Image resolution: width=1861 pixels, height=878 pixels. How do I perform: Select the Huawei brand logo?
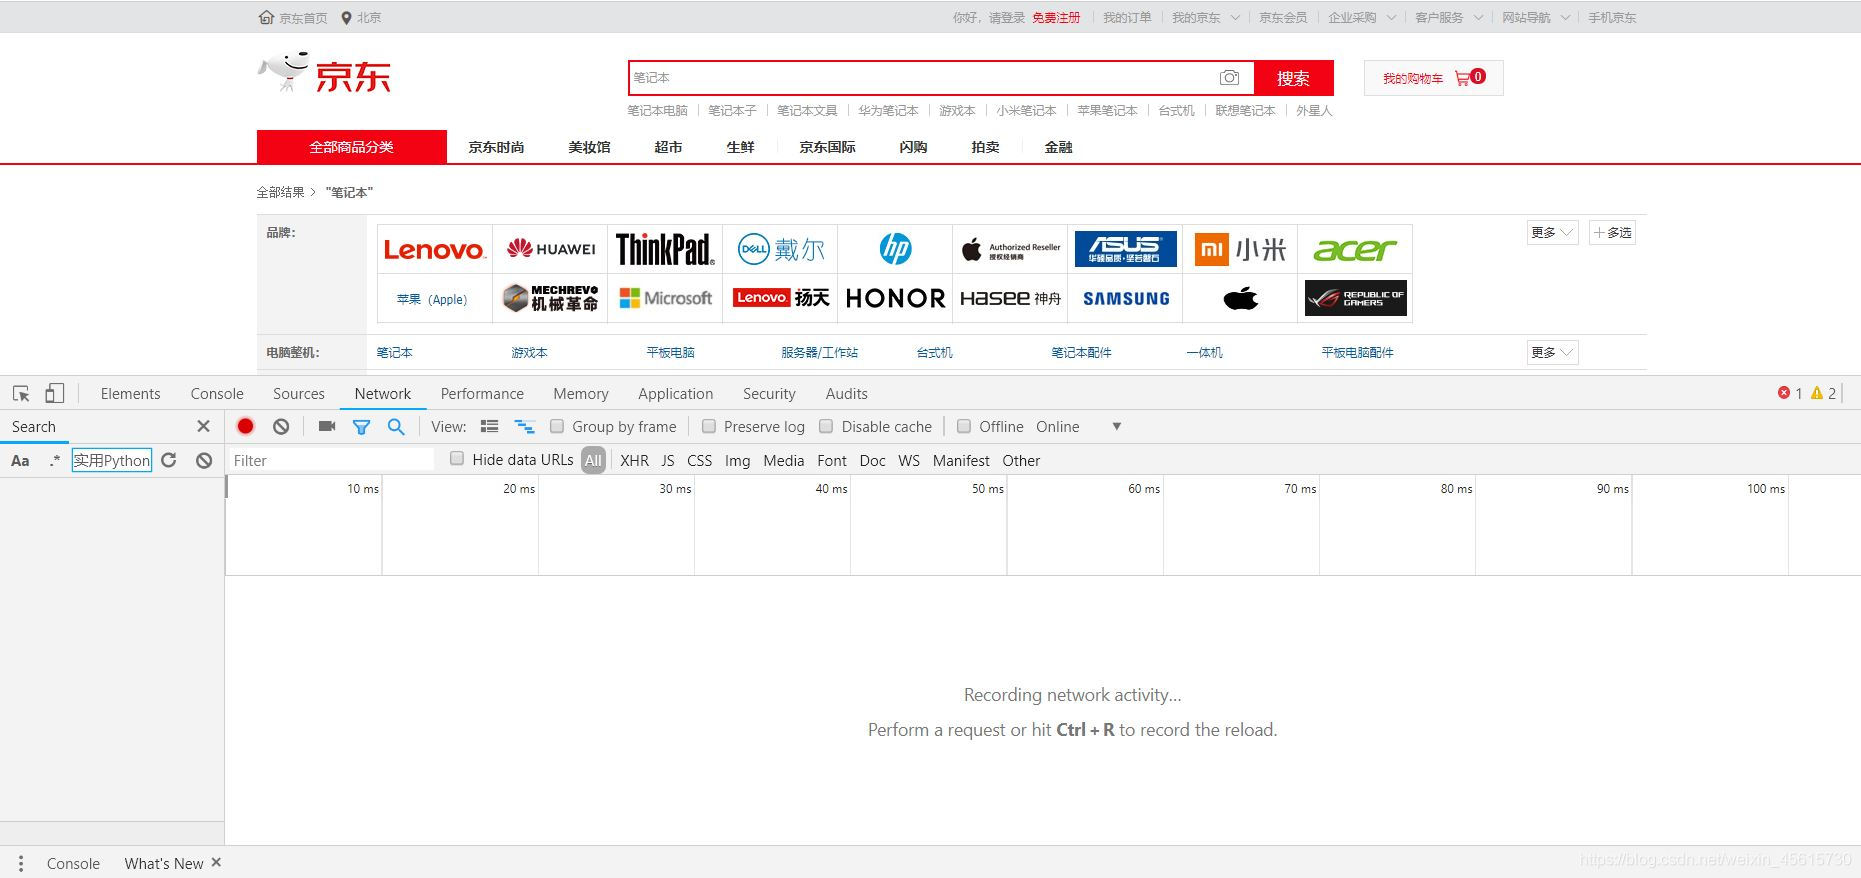tap(550, 249)
